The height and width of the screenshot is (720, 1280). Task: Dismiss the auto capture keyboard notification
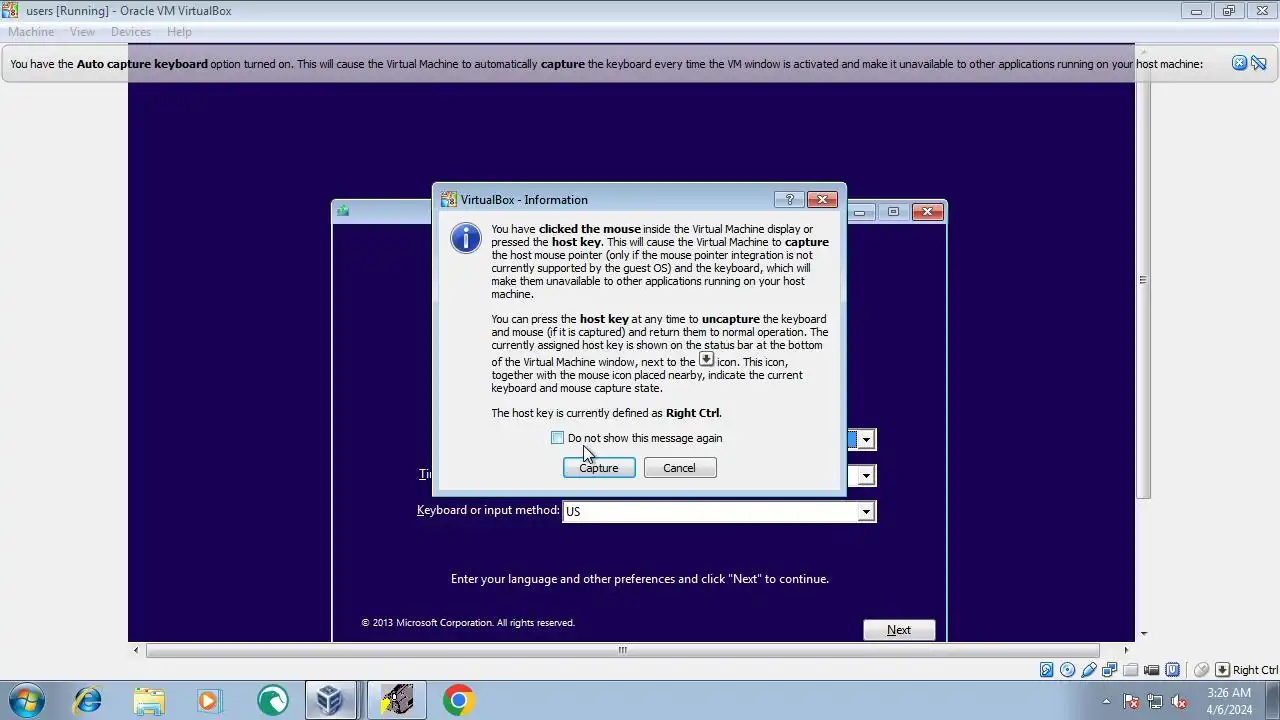coord(1239,63)
